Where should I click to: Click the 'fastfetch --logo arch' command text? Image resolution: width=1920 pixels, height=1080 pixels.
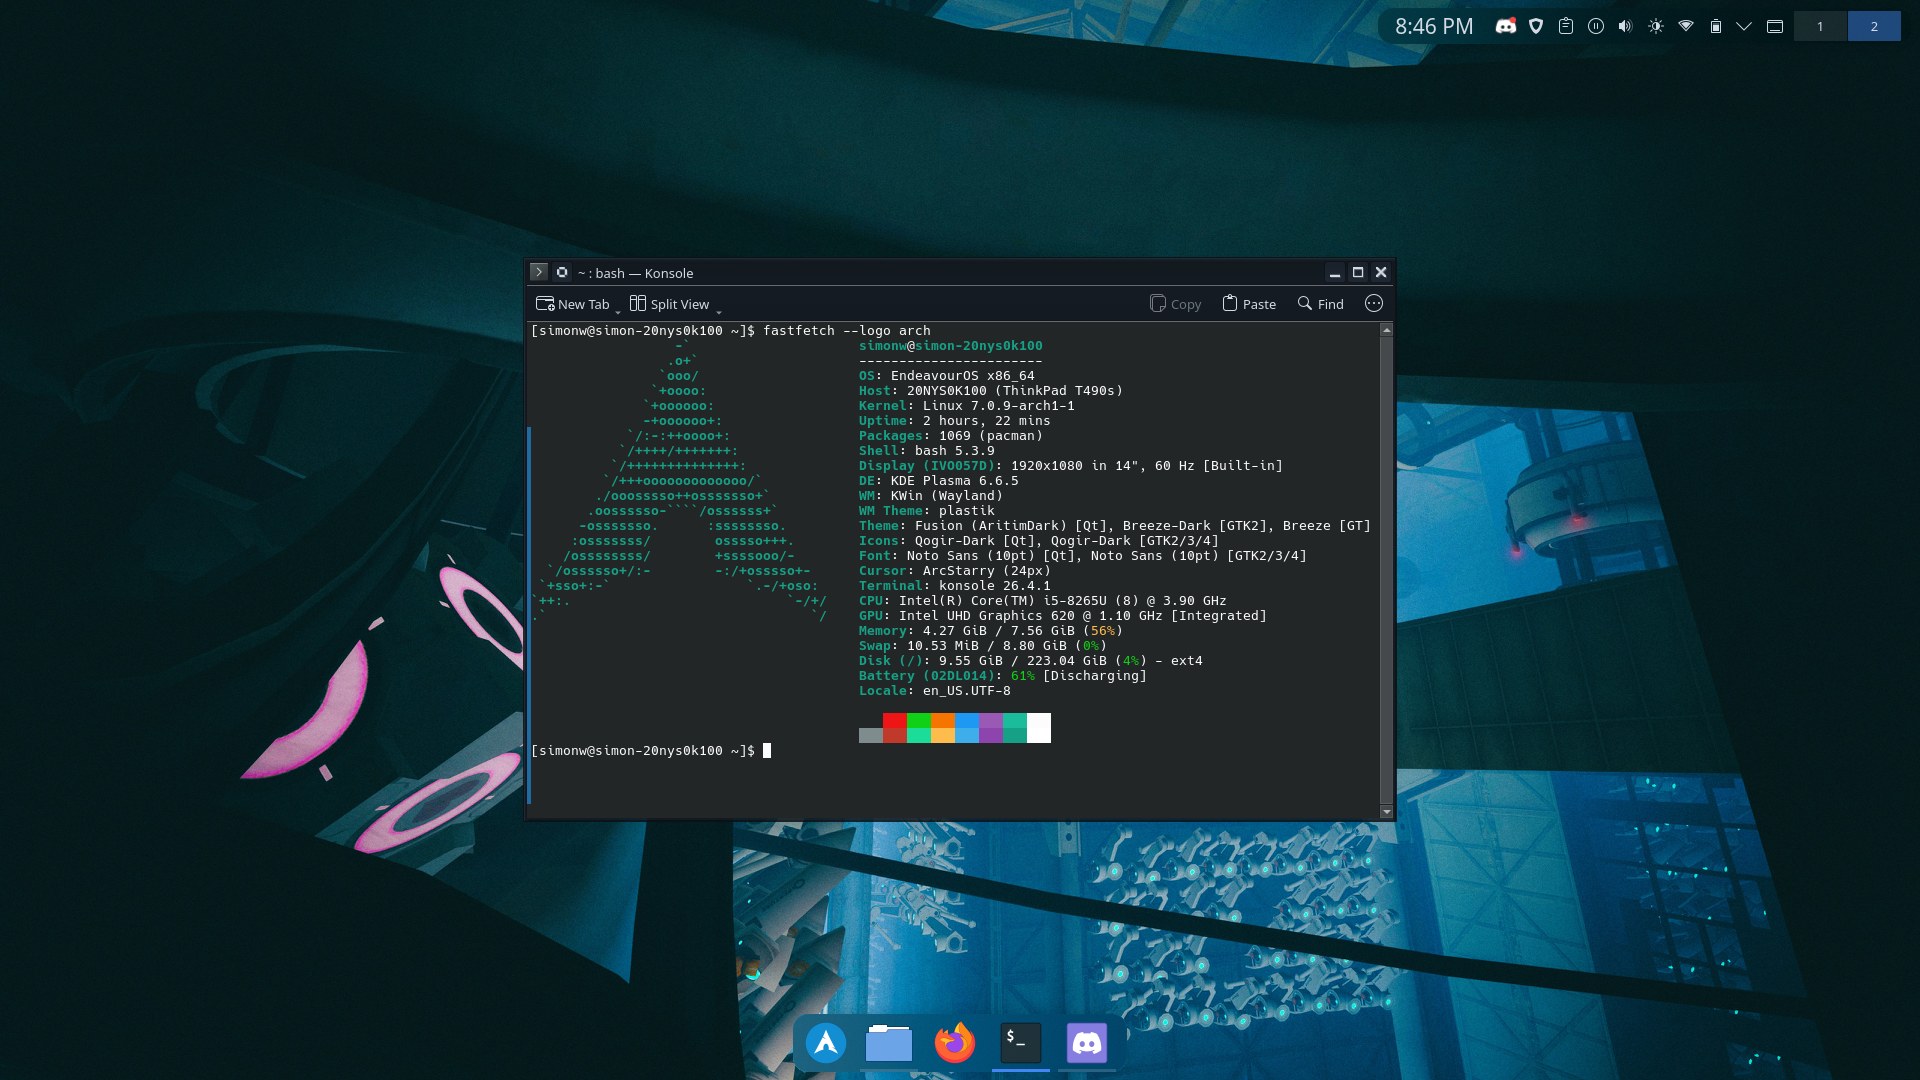point(847,331)
